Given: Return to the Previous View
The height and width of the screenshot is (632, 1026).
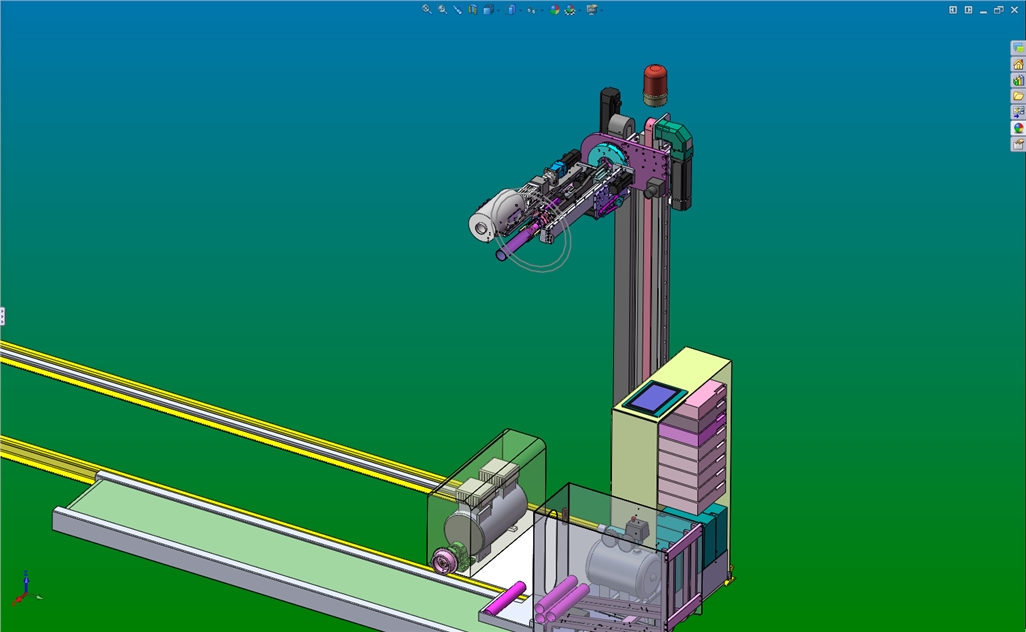Looking at the screenshot, I should pos(457,9).
